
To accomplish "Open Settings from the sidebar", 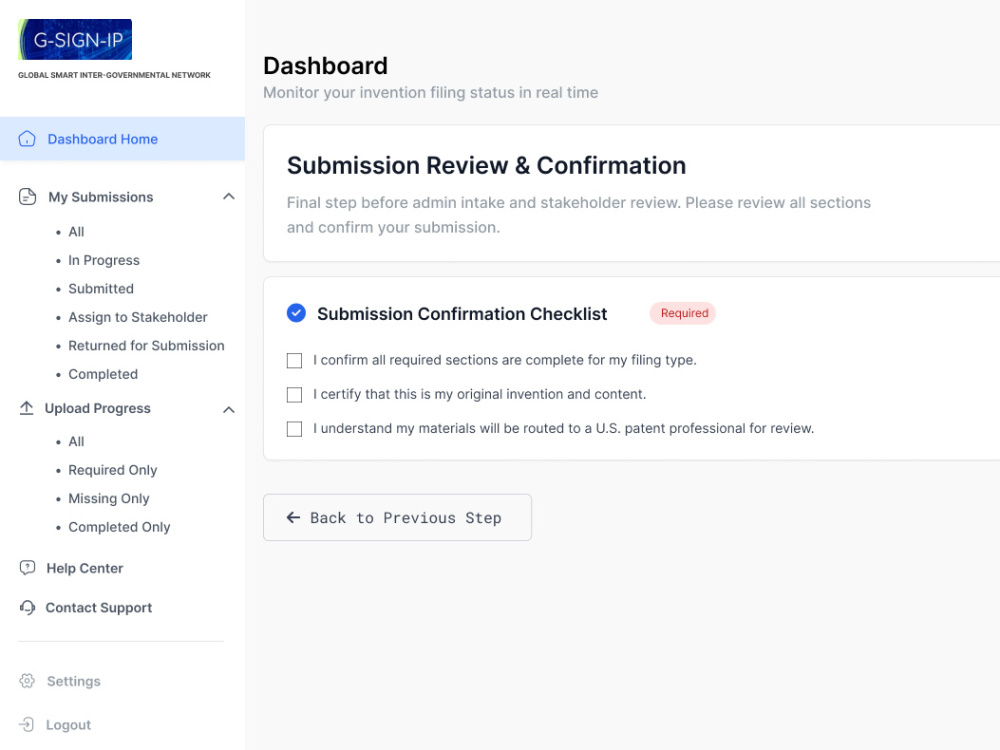I will coord(73,680).
